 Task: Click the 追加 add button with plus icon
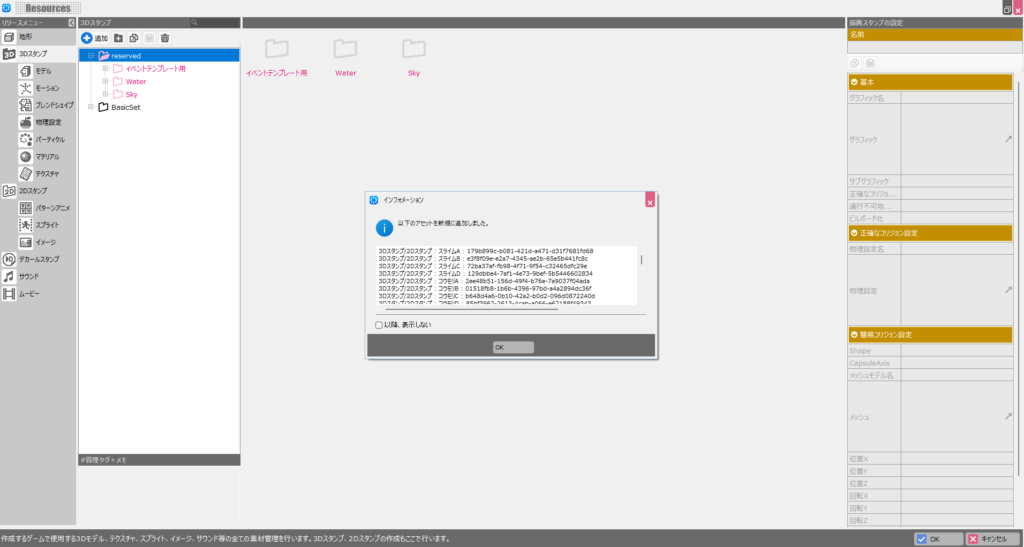coord(95,37)
